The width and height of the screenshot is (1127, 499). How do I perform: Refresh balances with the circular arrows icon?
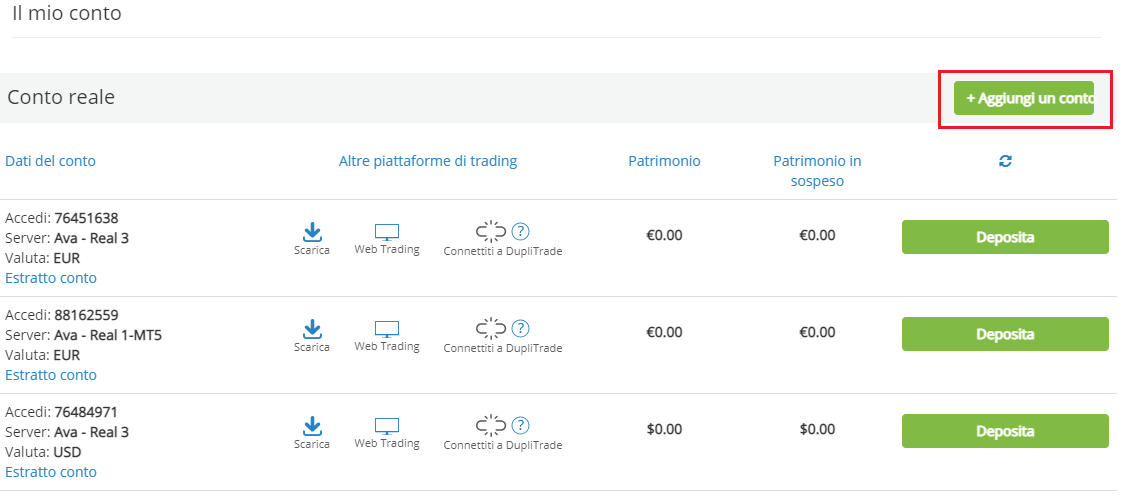click(x=1006, y=162)
